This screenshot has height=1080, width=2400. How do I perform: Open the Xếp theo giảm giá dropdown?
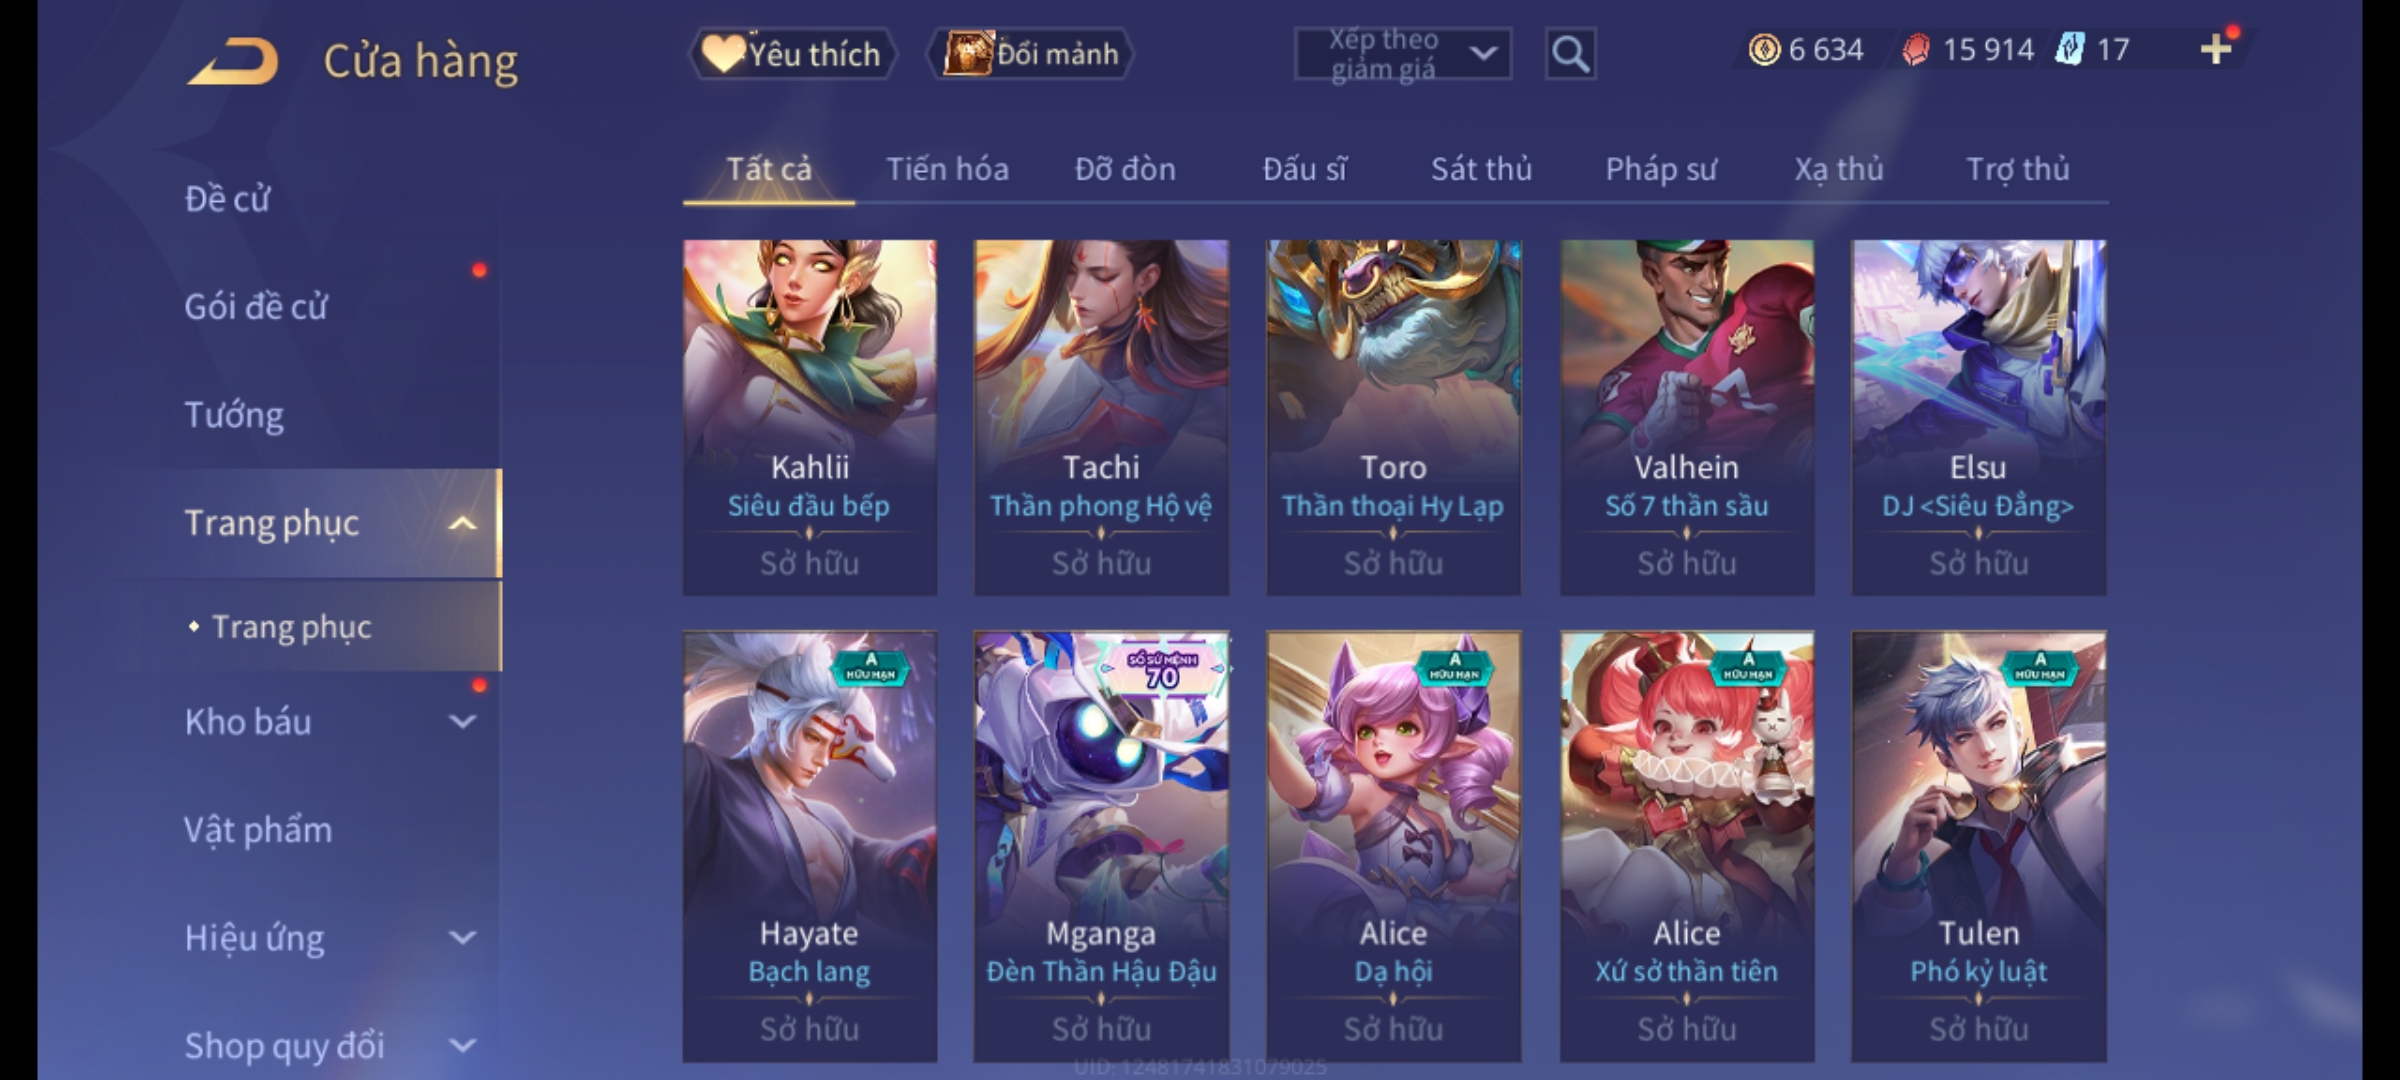coord(1402,54)
